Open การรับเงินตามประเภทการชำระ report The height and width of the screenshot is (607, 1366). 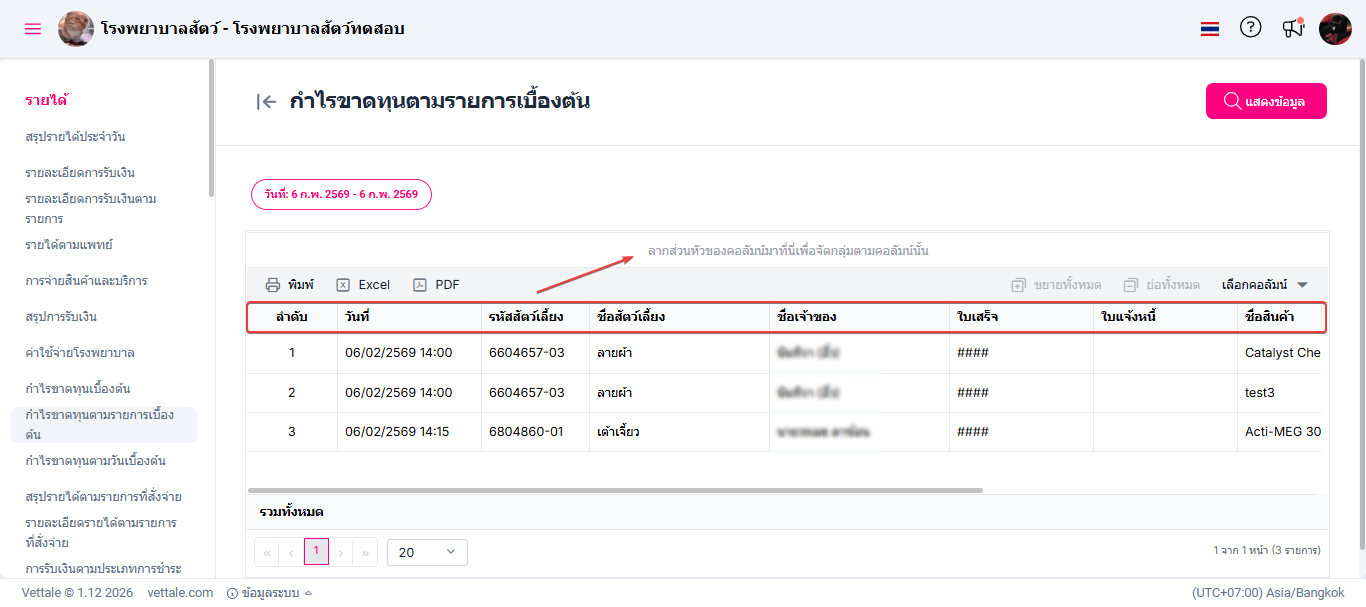click(103, 569)
